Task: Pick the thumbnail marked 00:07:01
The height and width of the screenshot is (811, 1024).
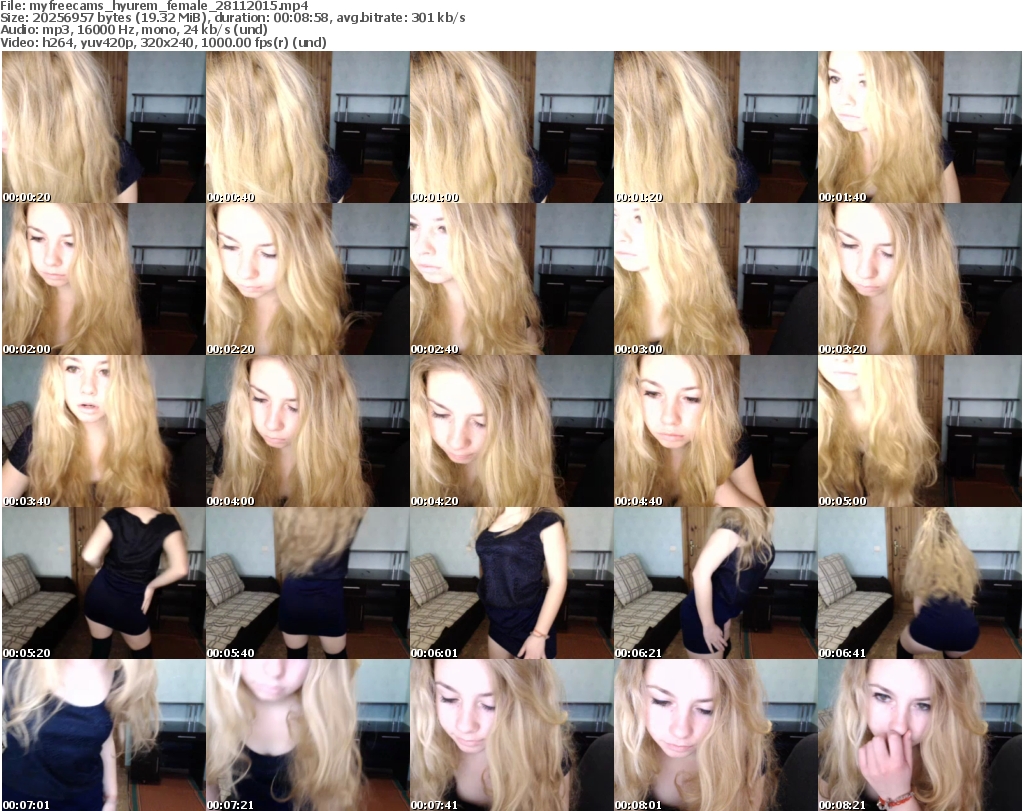Action: [103, 735]
